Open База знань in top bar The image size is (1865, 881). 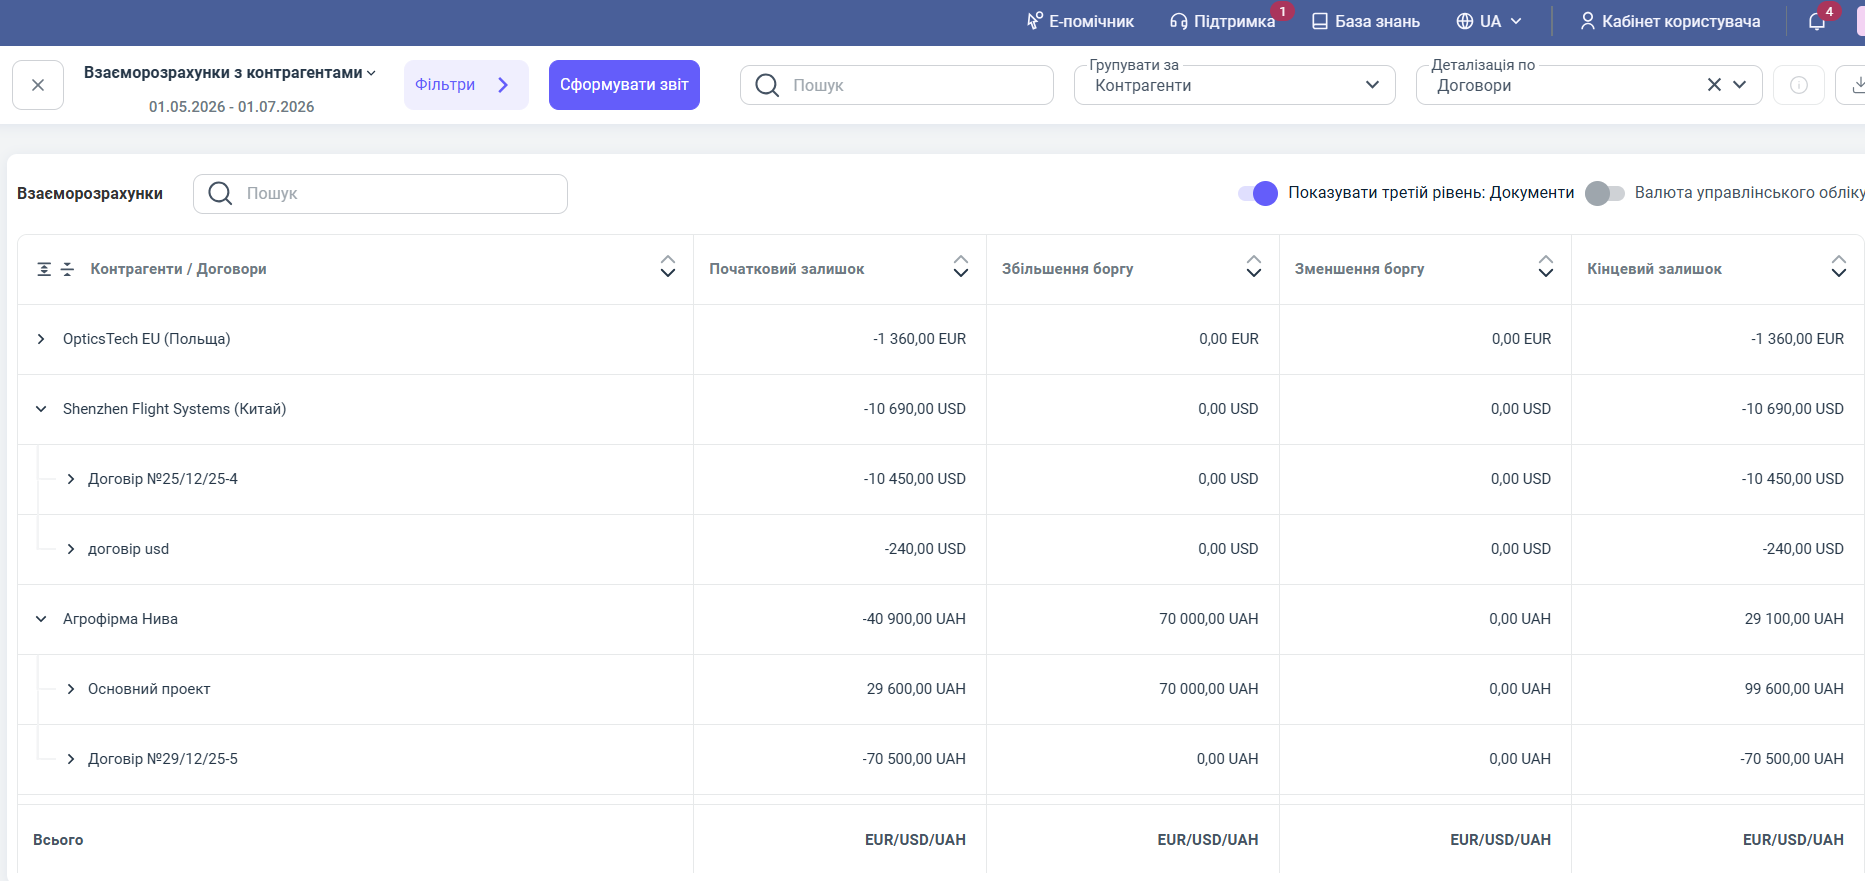tap(1366, 21)
